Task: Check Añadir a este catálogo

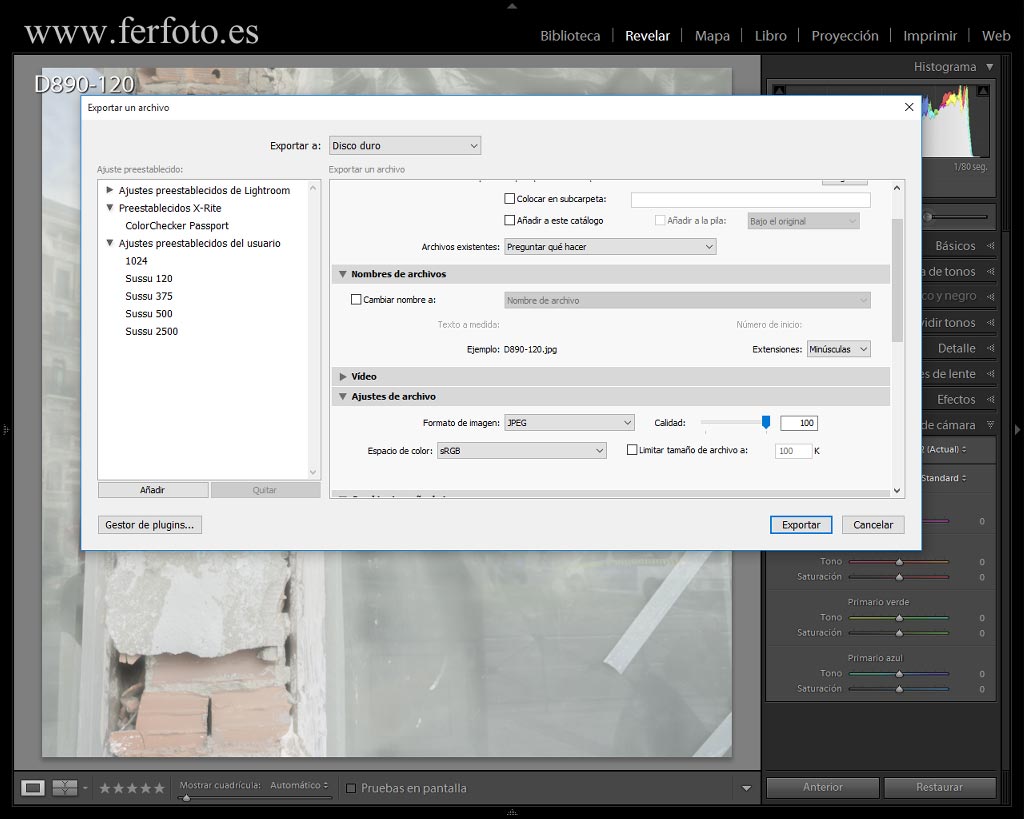Action: [509, 221]
